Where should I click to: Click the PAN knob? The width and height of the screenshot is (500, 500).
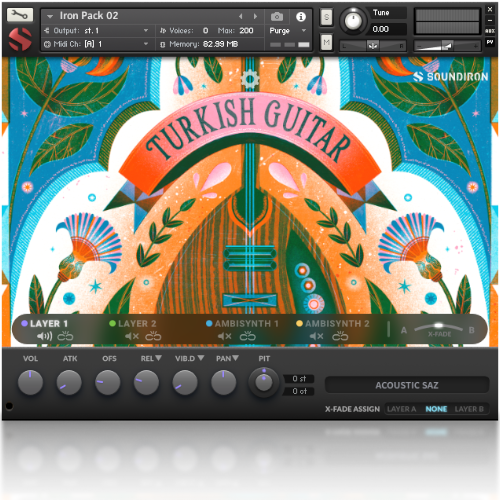[224, 382]
